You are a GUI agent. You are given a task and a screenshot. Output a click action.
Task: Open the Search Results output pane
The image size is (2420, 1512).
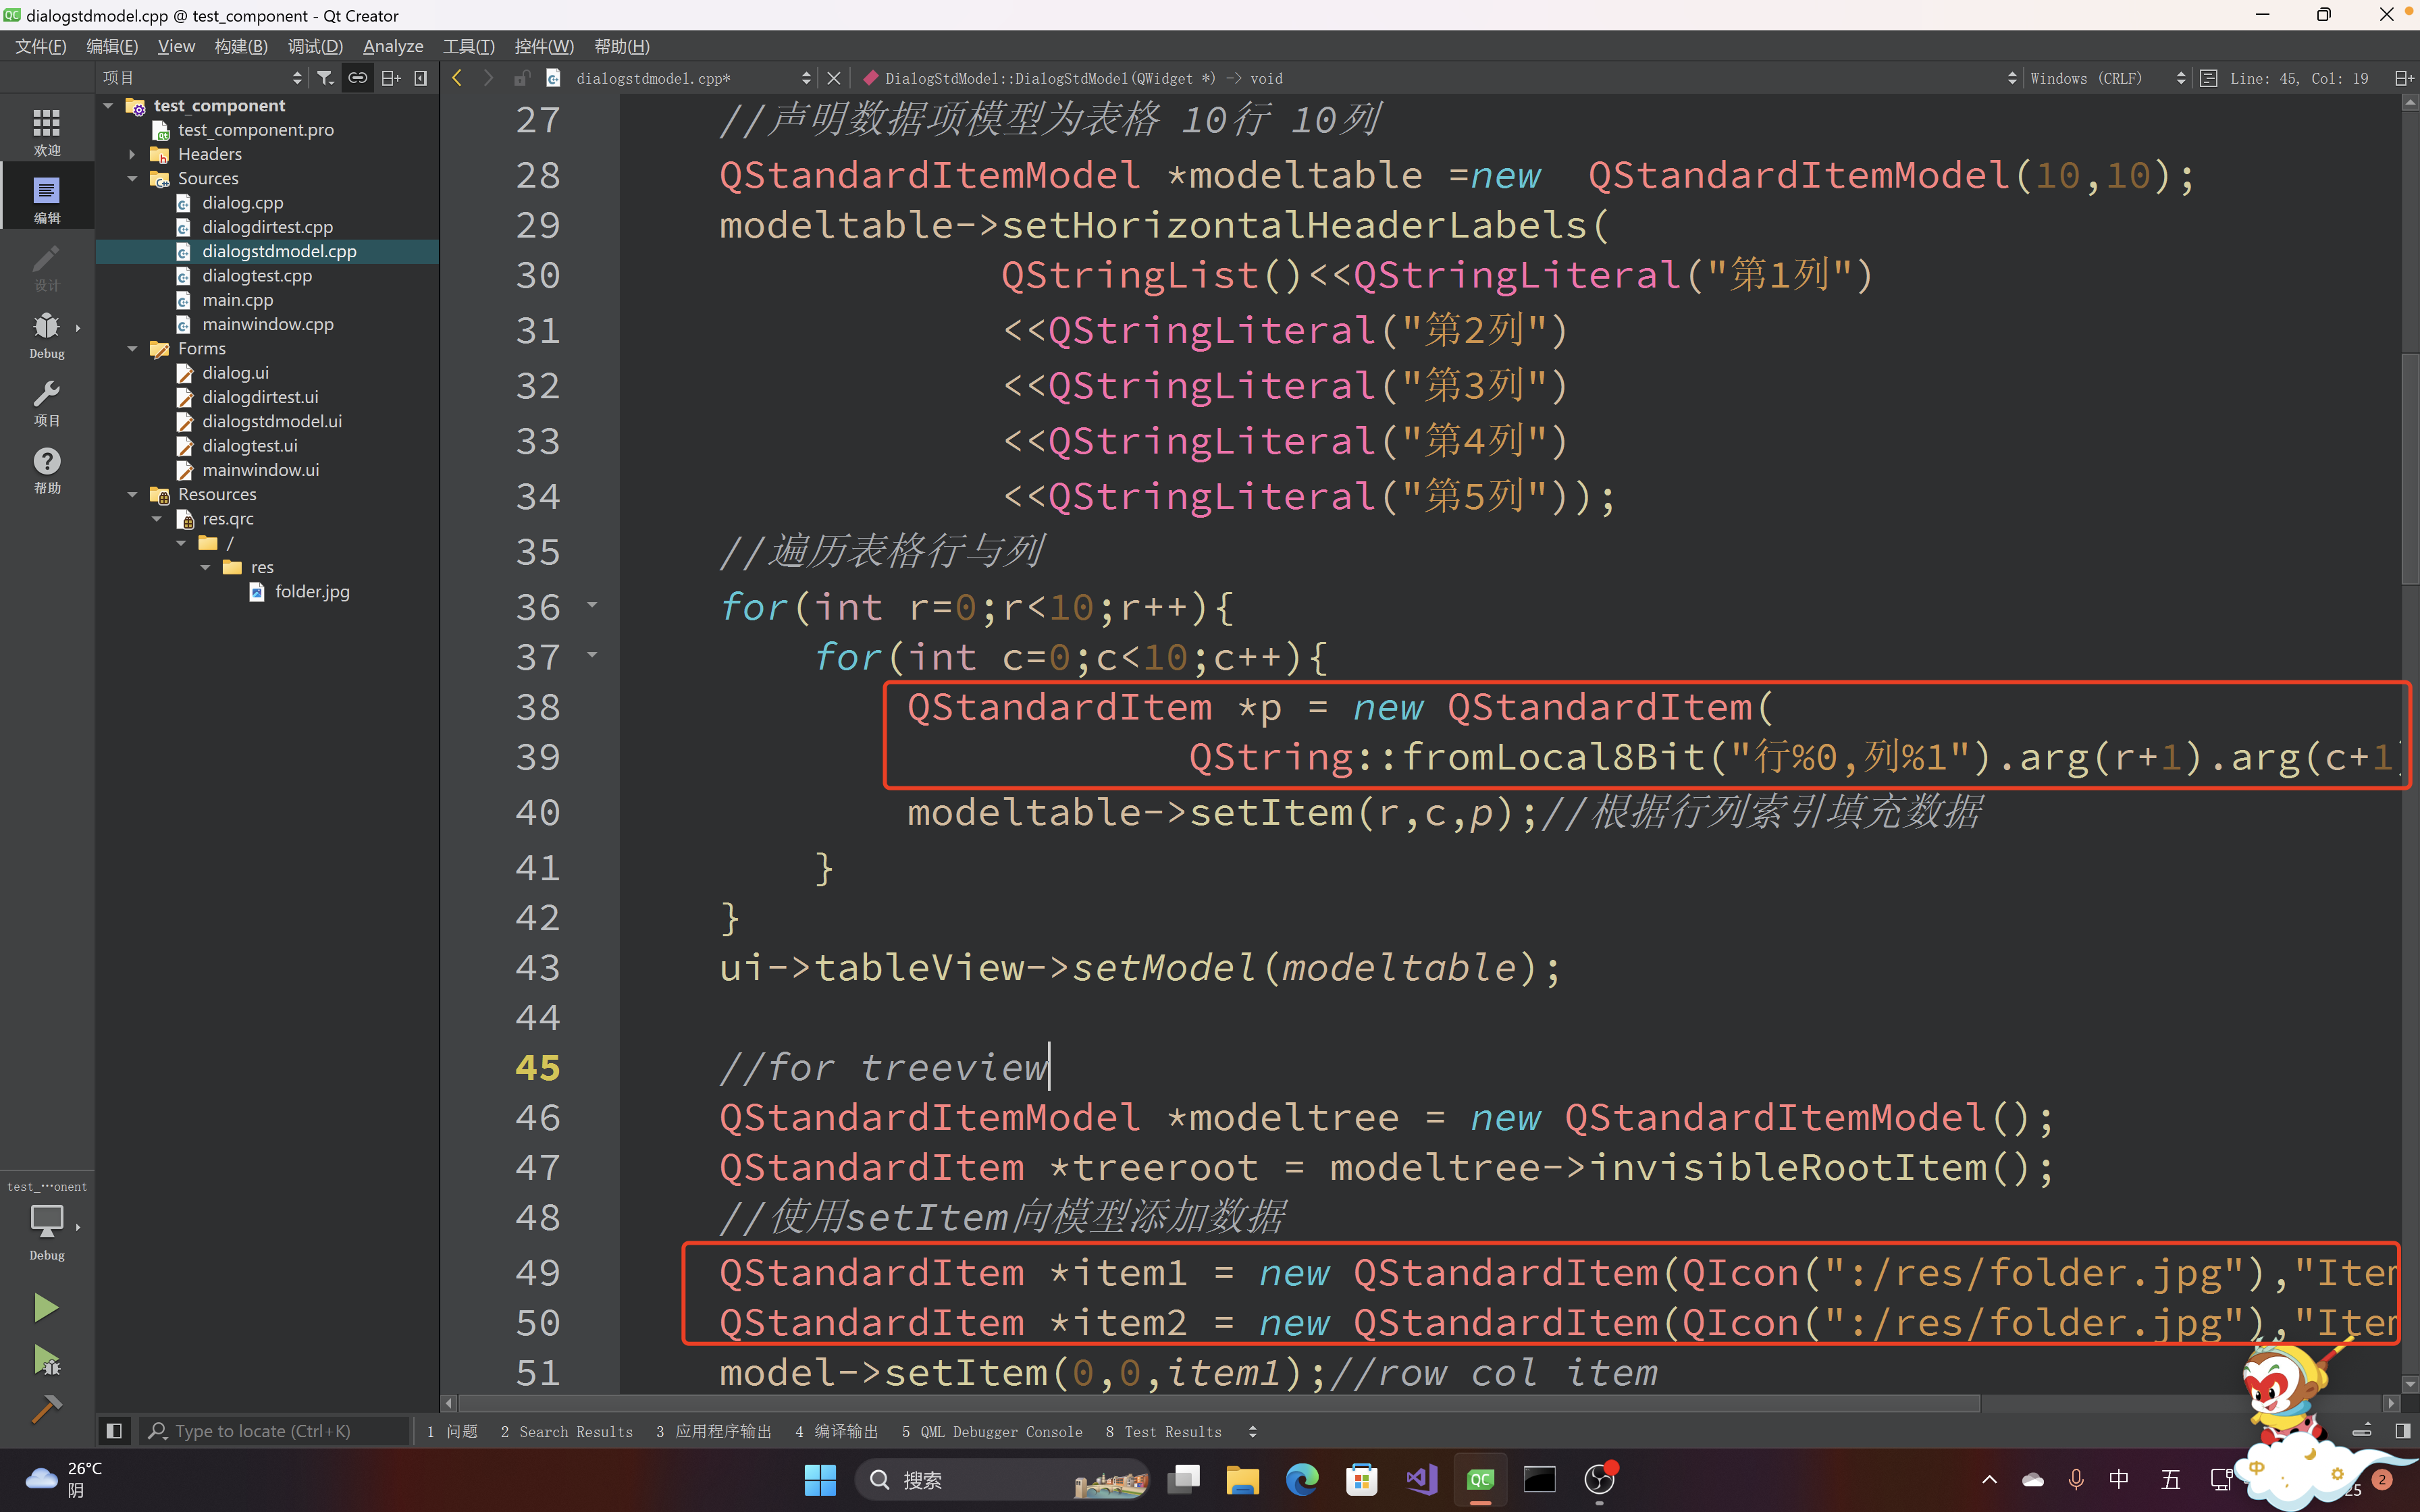pos(567,1432)
